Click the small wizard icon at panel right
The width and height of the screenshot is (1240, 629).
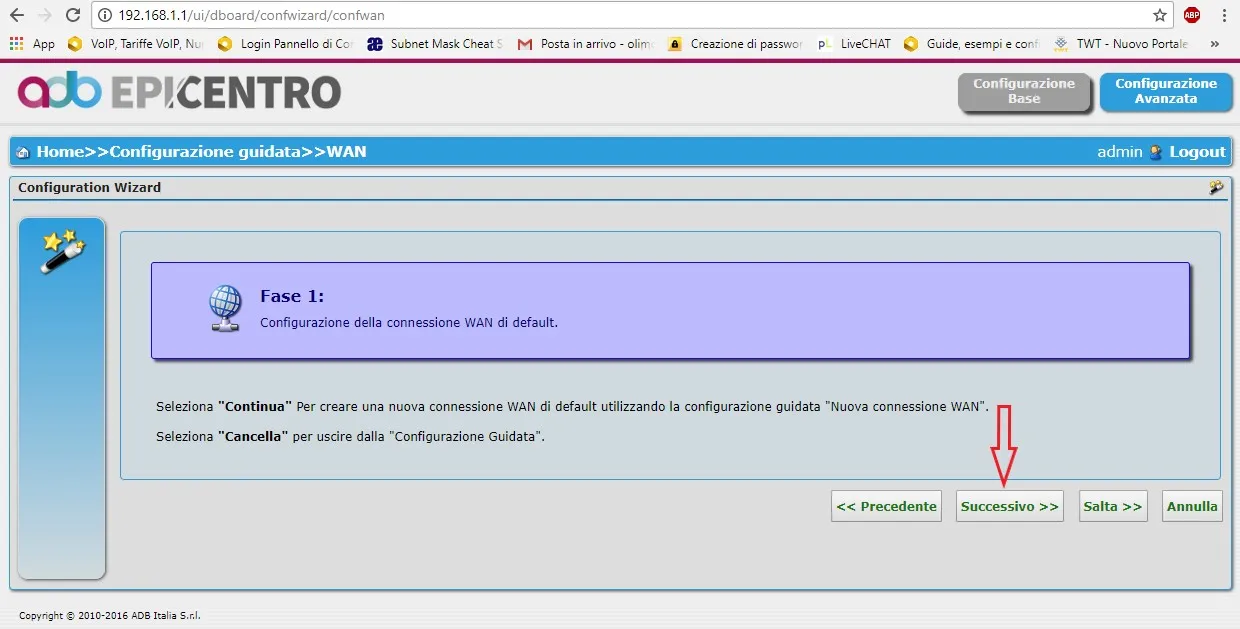(1216, 187)
